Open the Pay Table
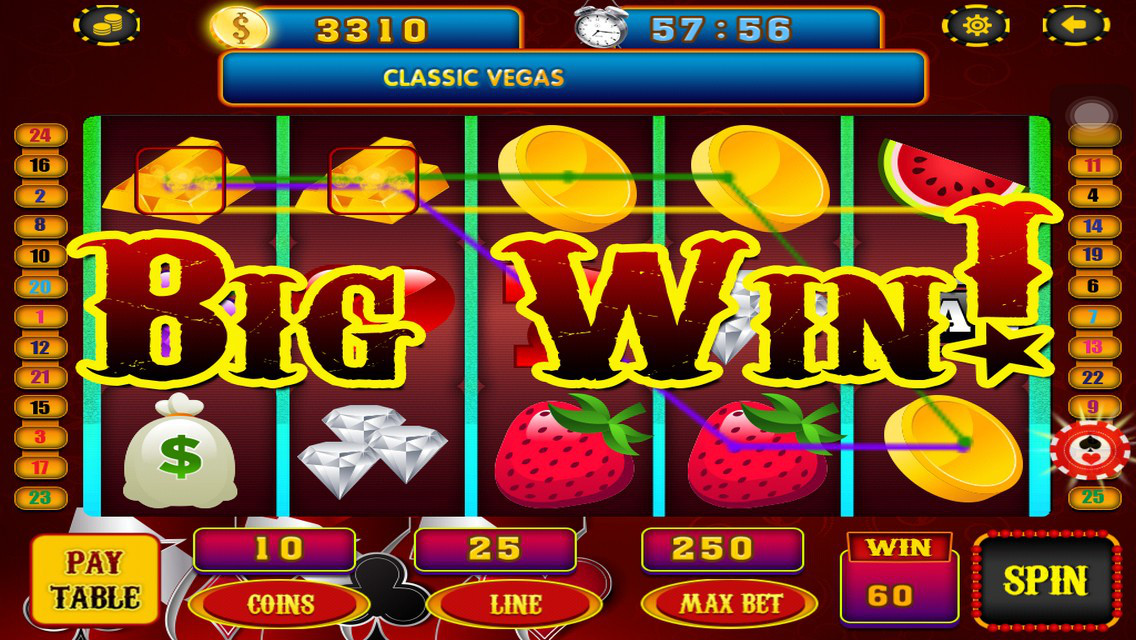Screen dimensions: 1136x640 tap(96, 581)
